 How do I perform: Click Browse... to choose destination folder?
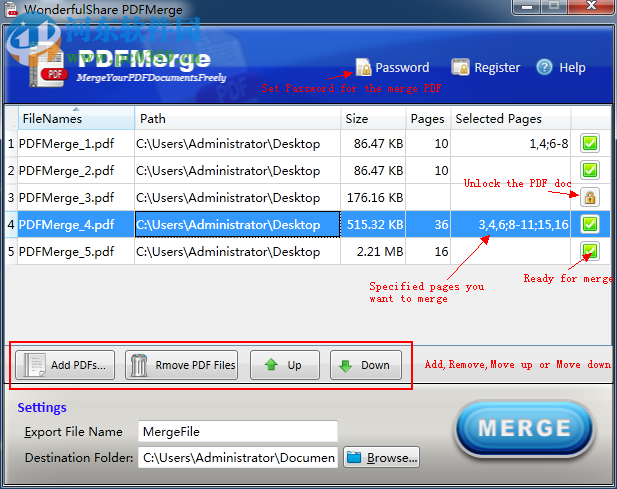(382, 458)
